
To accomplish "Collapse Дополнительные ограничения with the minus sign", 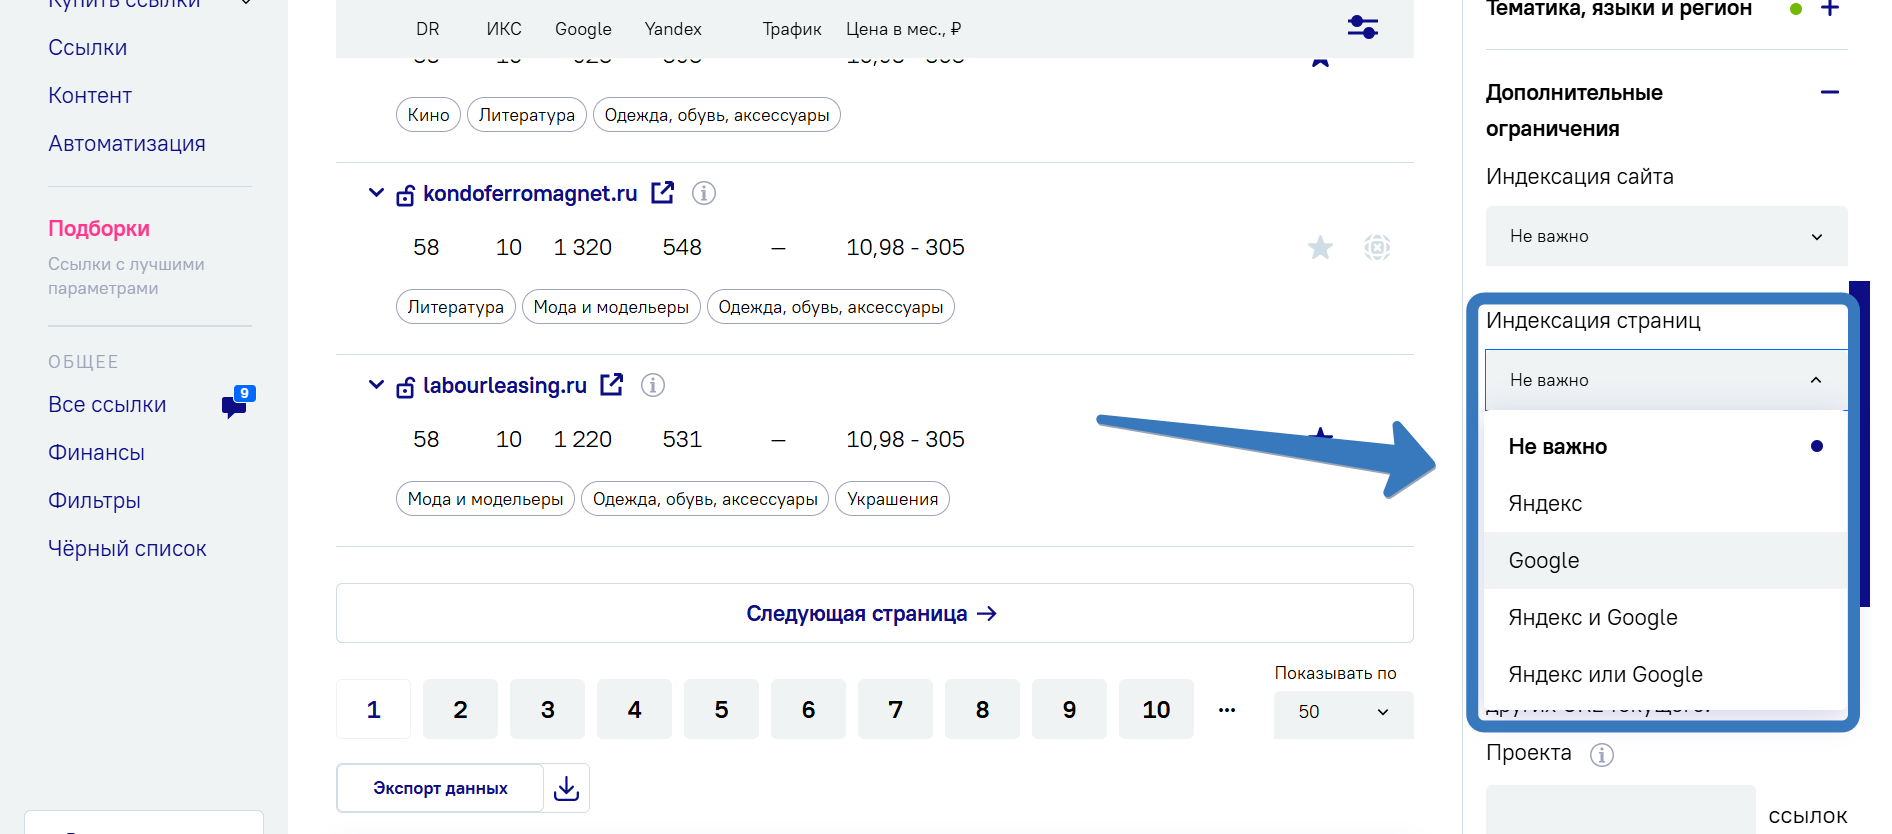I will 1829,92.
